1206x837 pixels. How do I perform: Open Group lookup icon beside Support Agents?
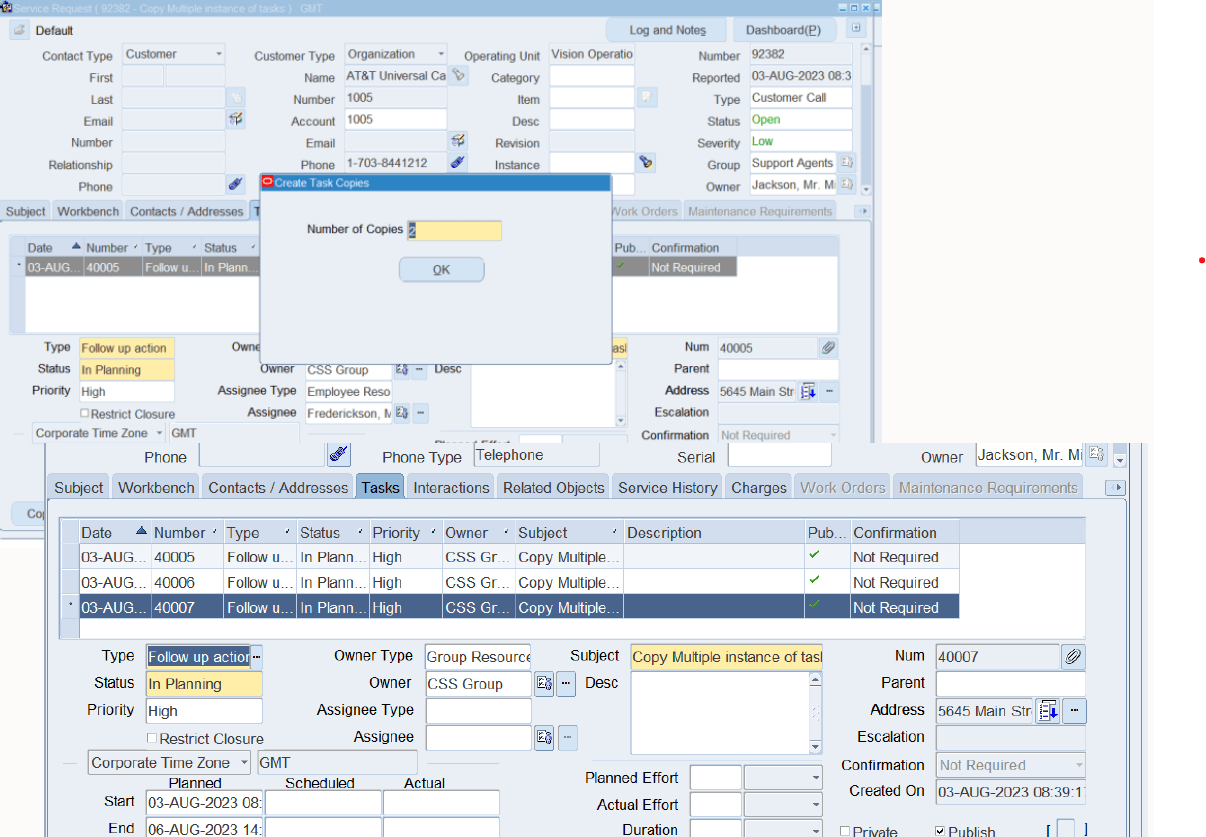pyautogui.click(x=846, y=163)
